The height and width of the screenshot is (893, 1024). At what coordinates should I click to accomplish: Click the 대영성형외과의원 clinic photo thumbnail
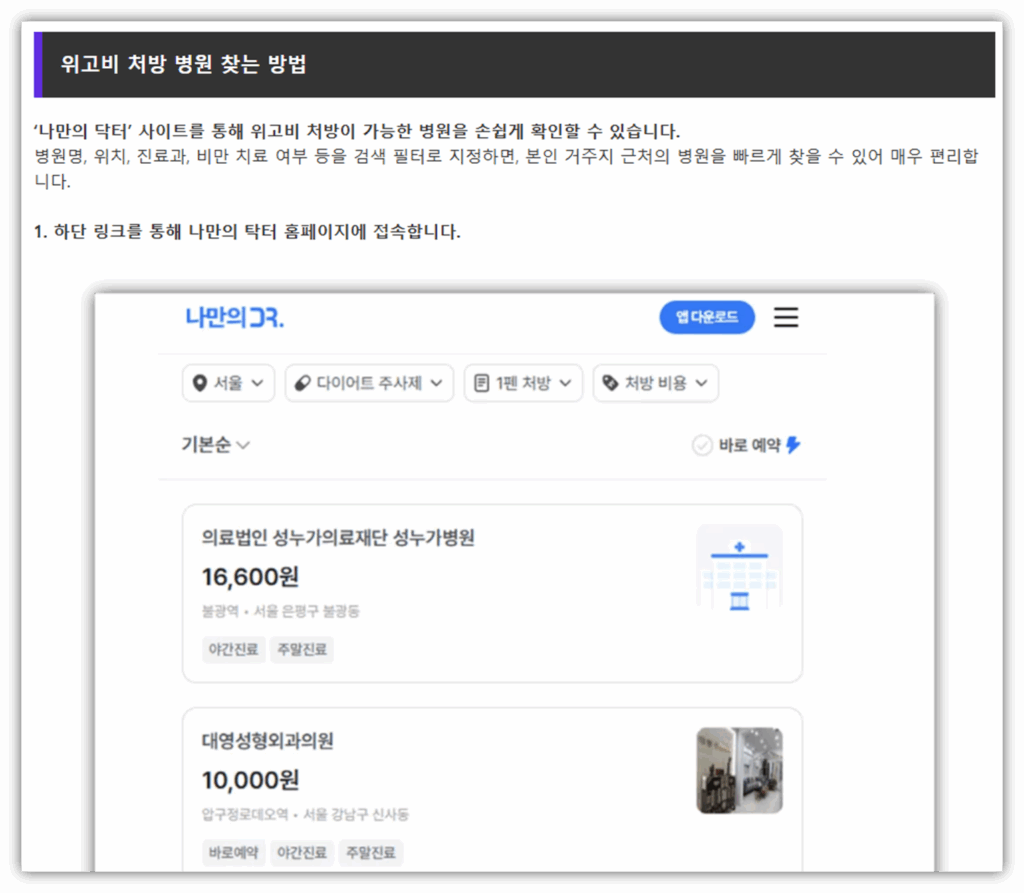coord(739,770)
